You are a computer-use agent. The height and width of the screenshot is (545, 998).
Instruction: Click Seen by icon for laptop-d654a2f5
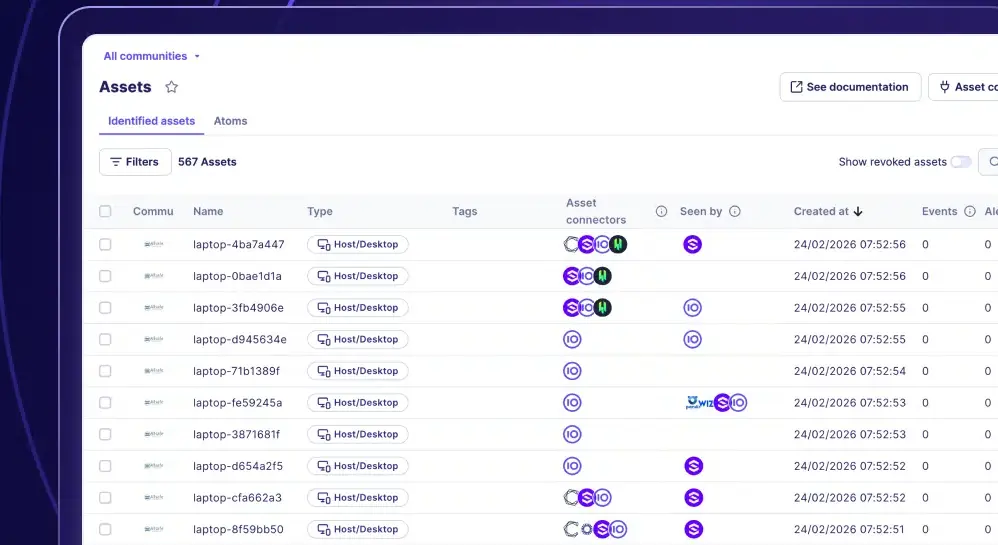point(693,466)
